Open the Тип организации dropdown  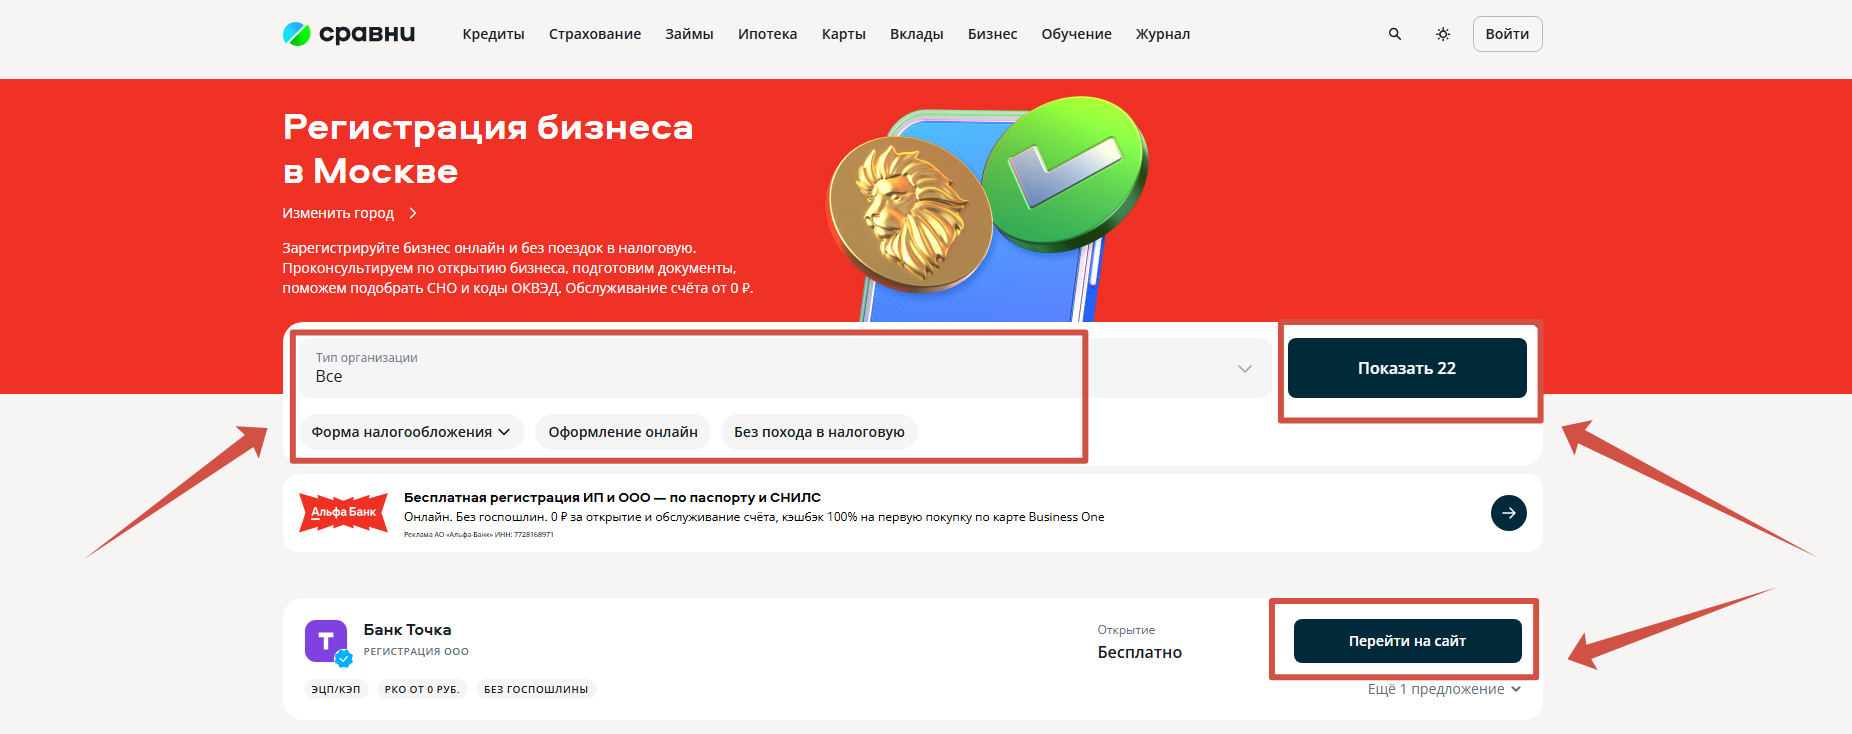[785, 368]
